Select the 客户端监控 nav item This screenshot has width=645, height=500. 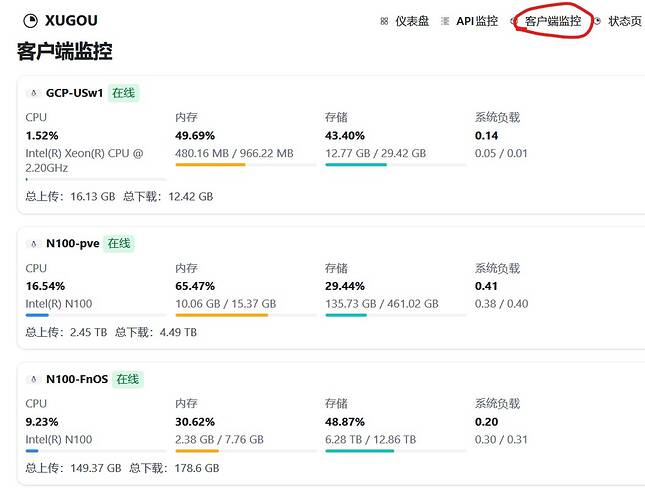pos(553,21)
